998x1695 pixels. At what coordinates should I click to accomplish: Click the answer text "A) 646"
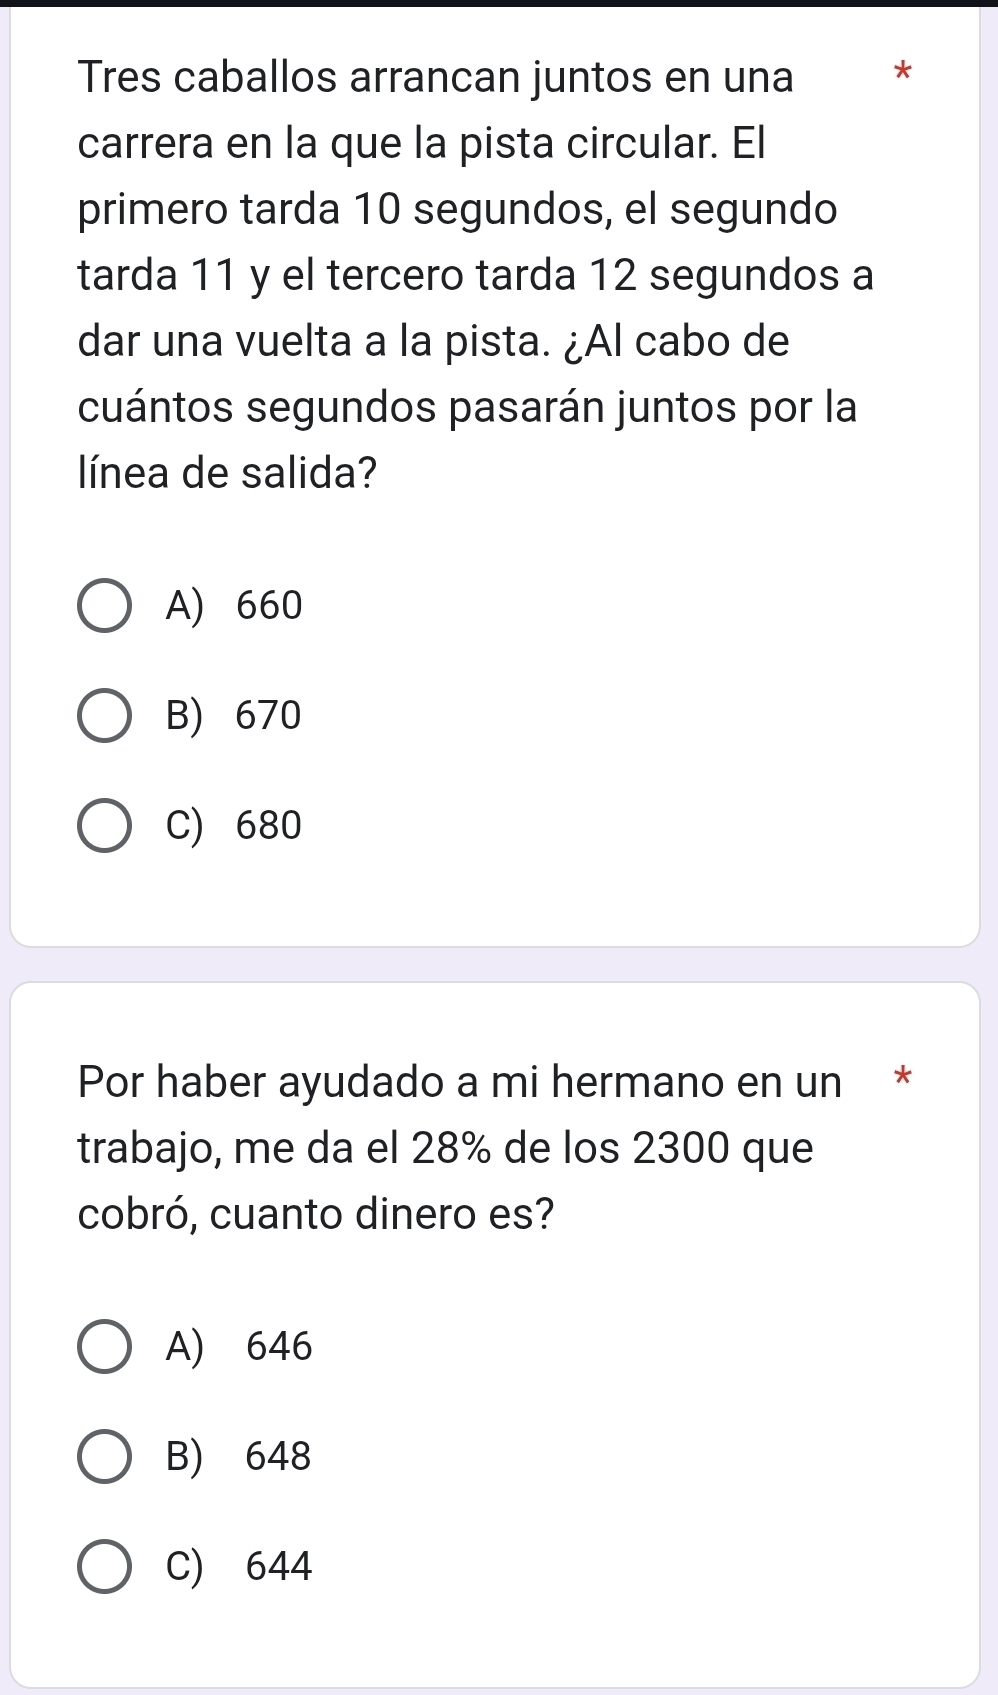[240, 1347]
